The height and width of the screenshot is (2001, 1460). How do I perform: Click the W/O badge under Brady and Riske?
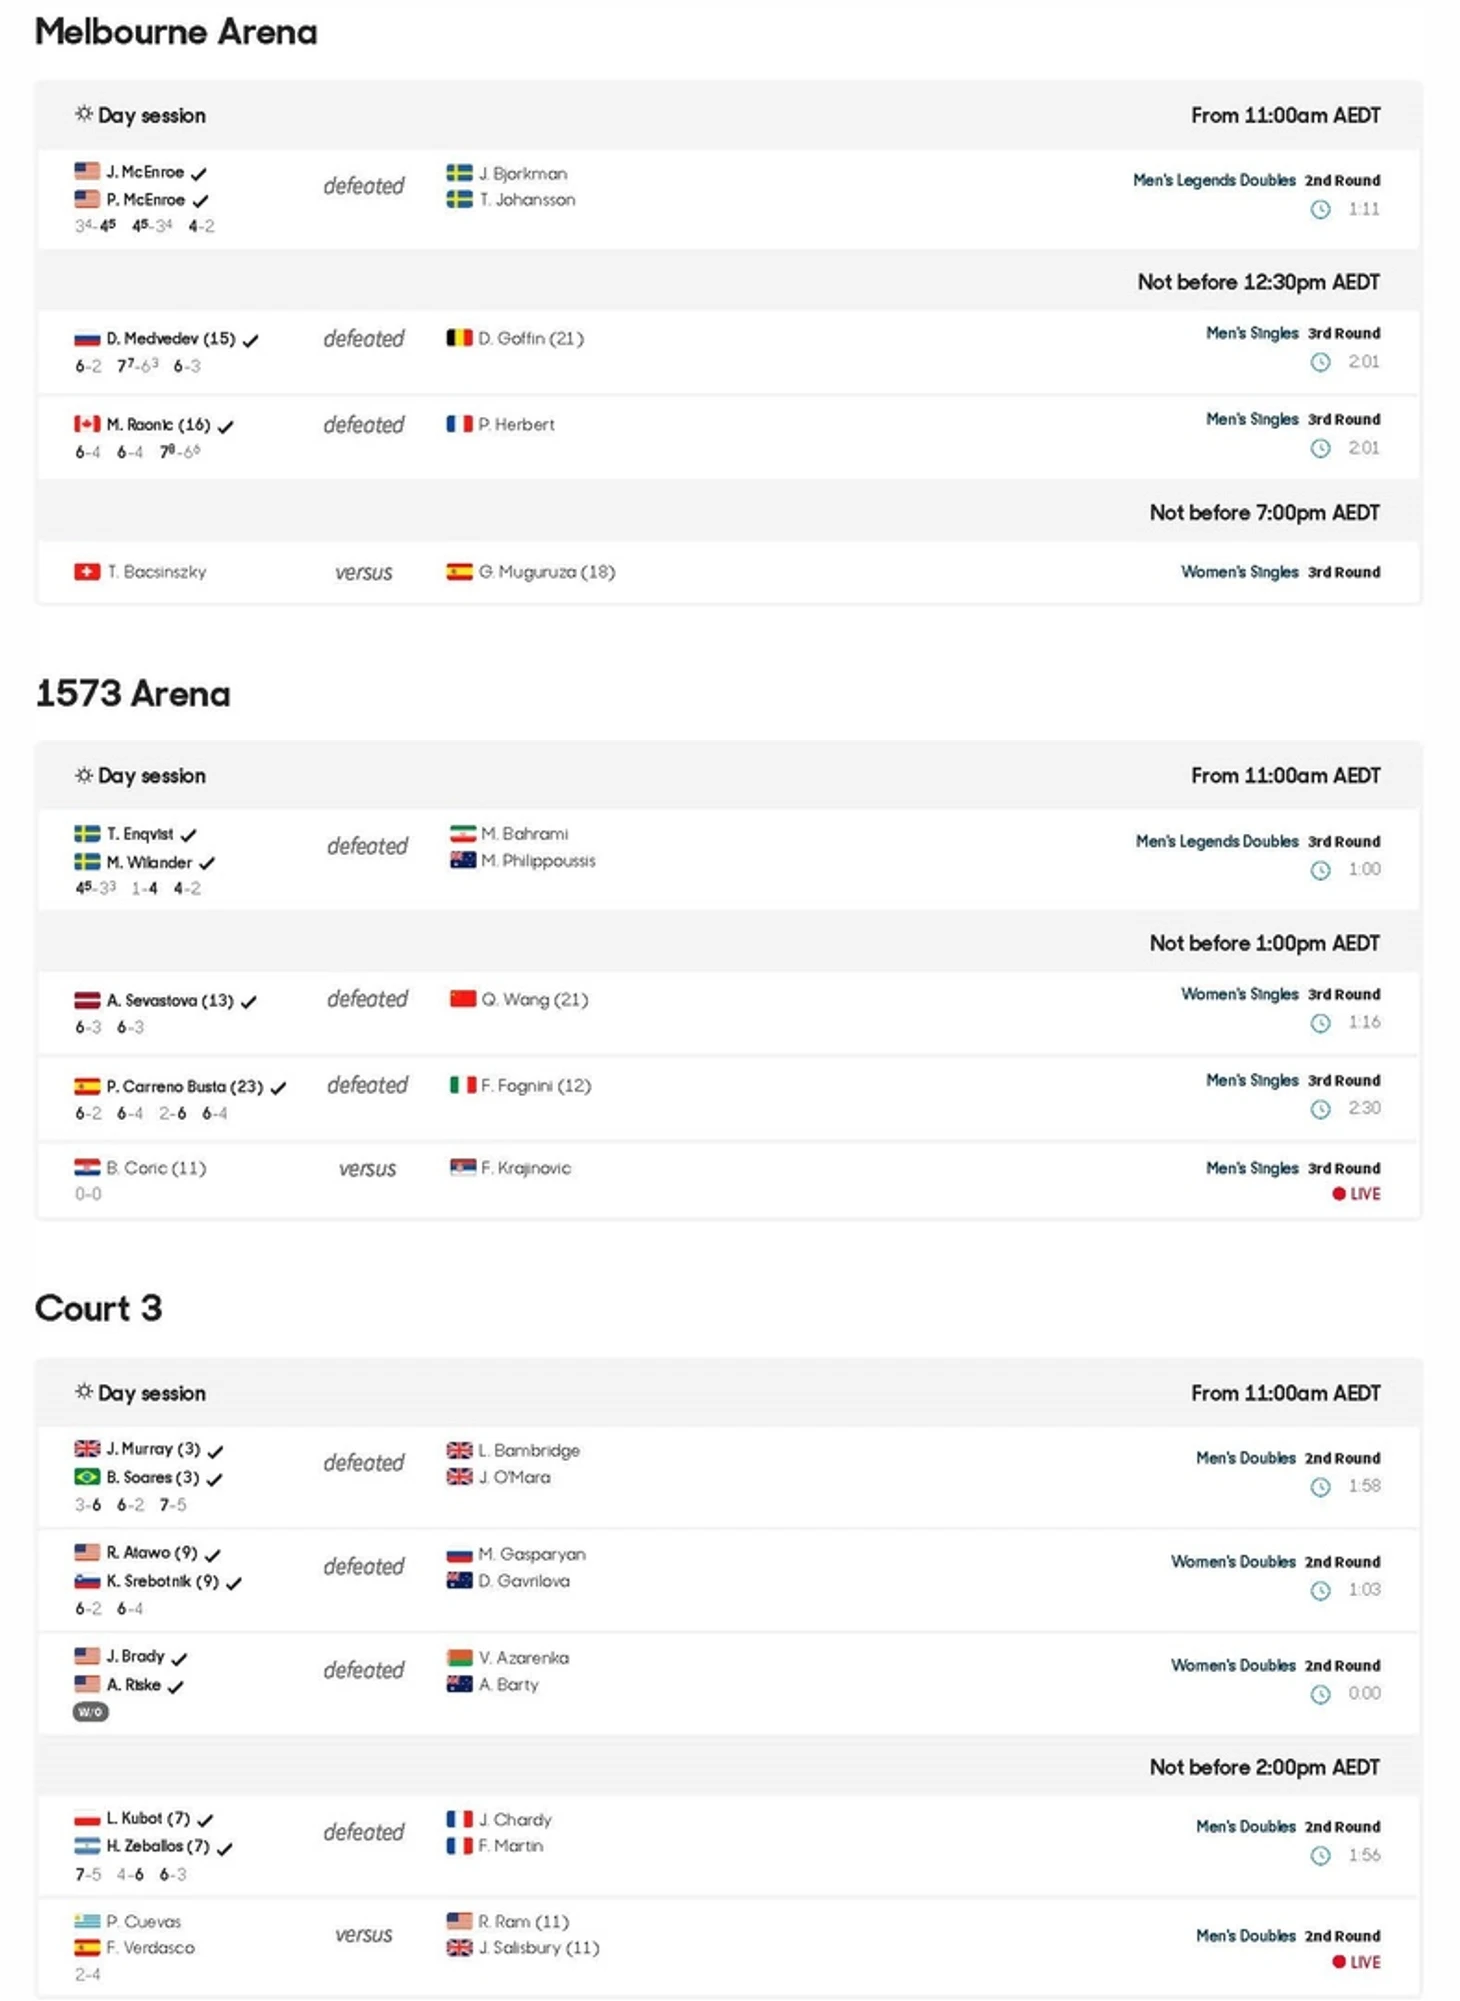coord(90,1712)
